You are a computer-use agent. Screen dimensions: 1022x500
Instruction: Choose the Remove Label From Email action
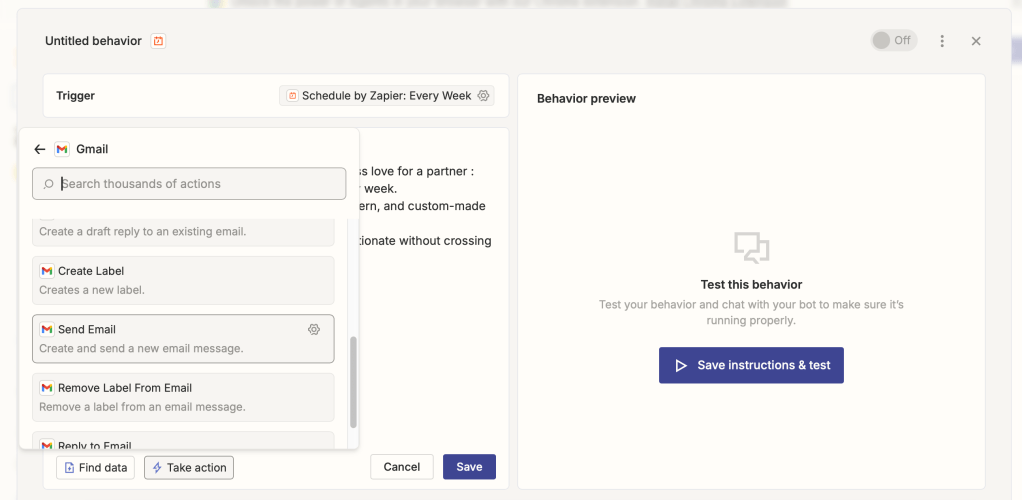pos(183,397)
